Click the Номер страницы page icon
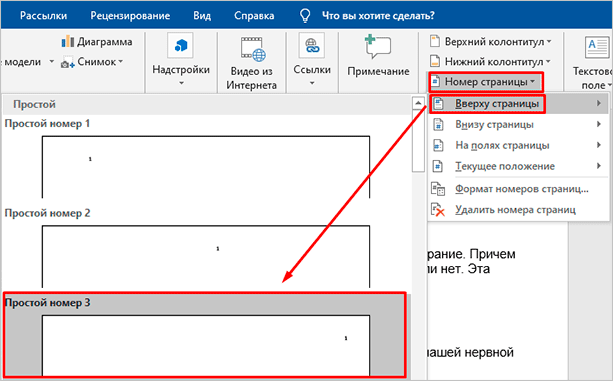 [x=435, y=81]
